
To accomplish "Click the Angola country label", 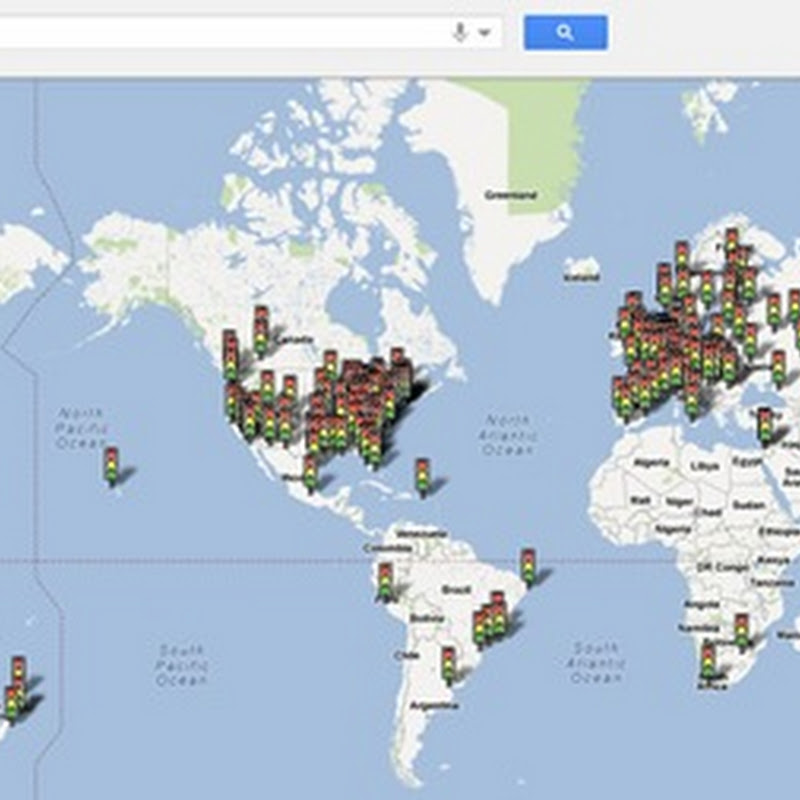I will point(703,605).
